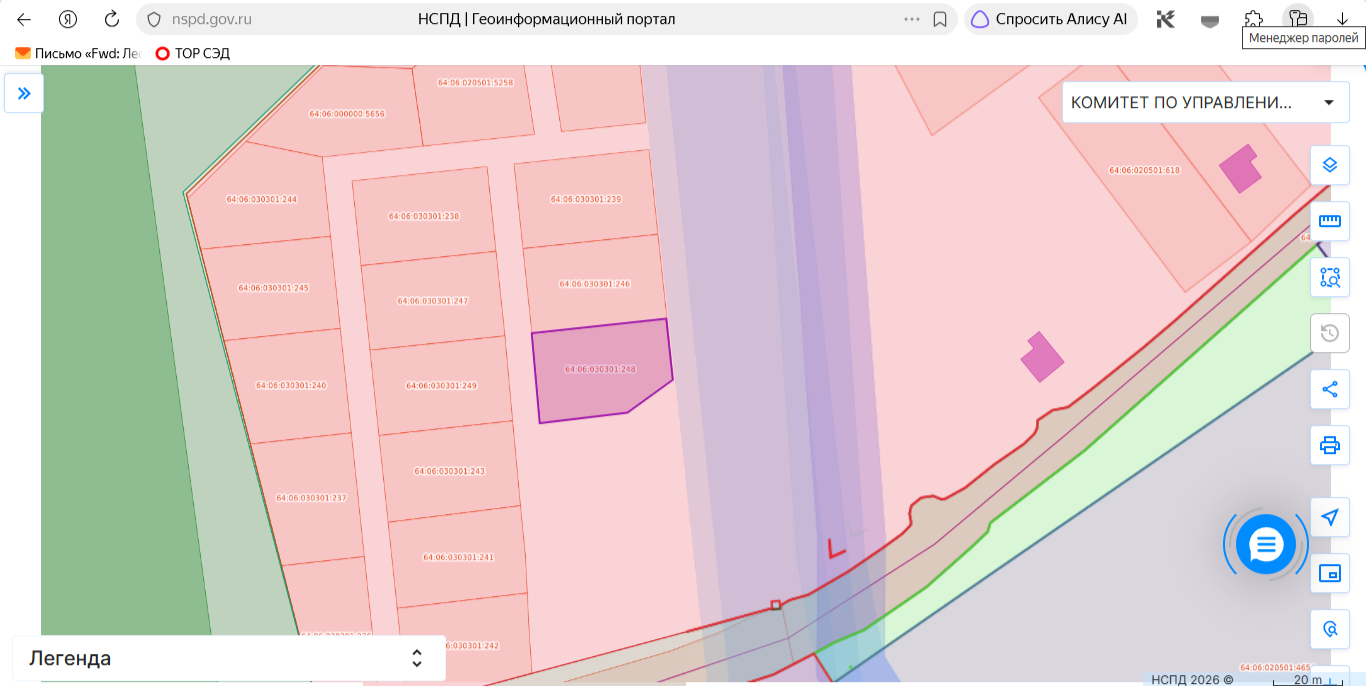The image size is (1366, 686).
Task: Open the browser extensions puzzle icon
Action: tap(1254, 19)
